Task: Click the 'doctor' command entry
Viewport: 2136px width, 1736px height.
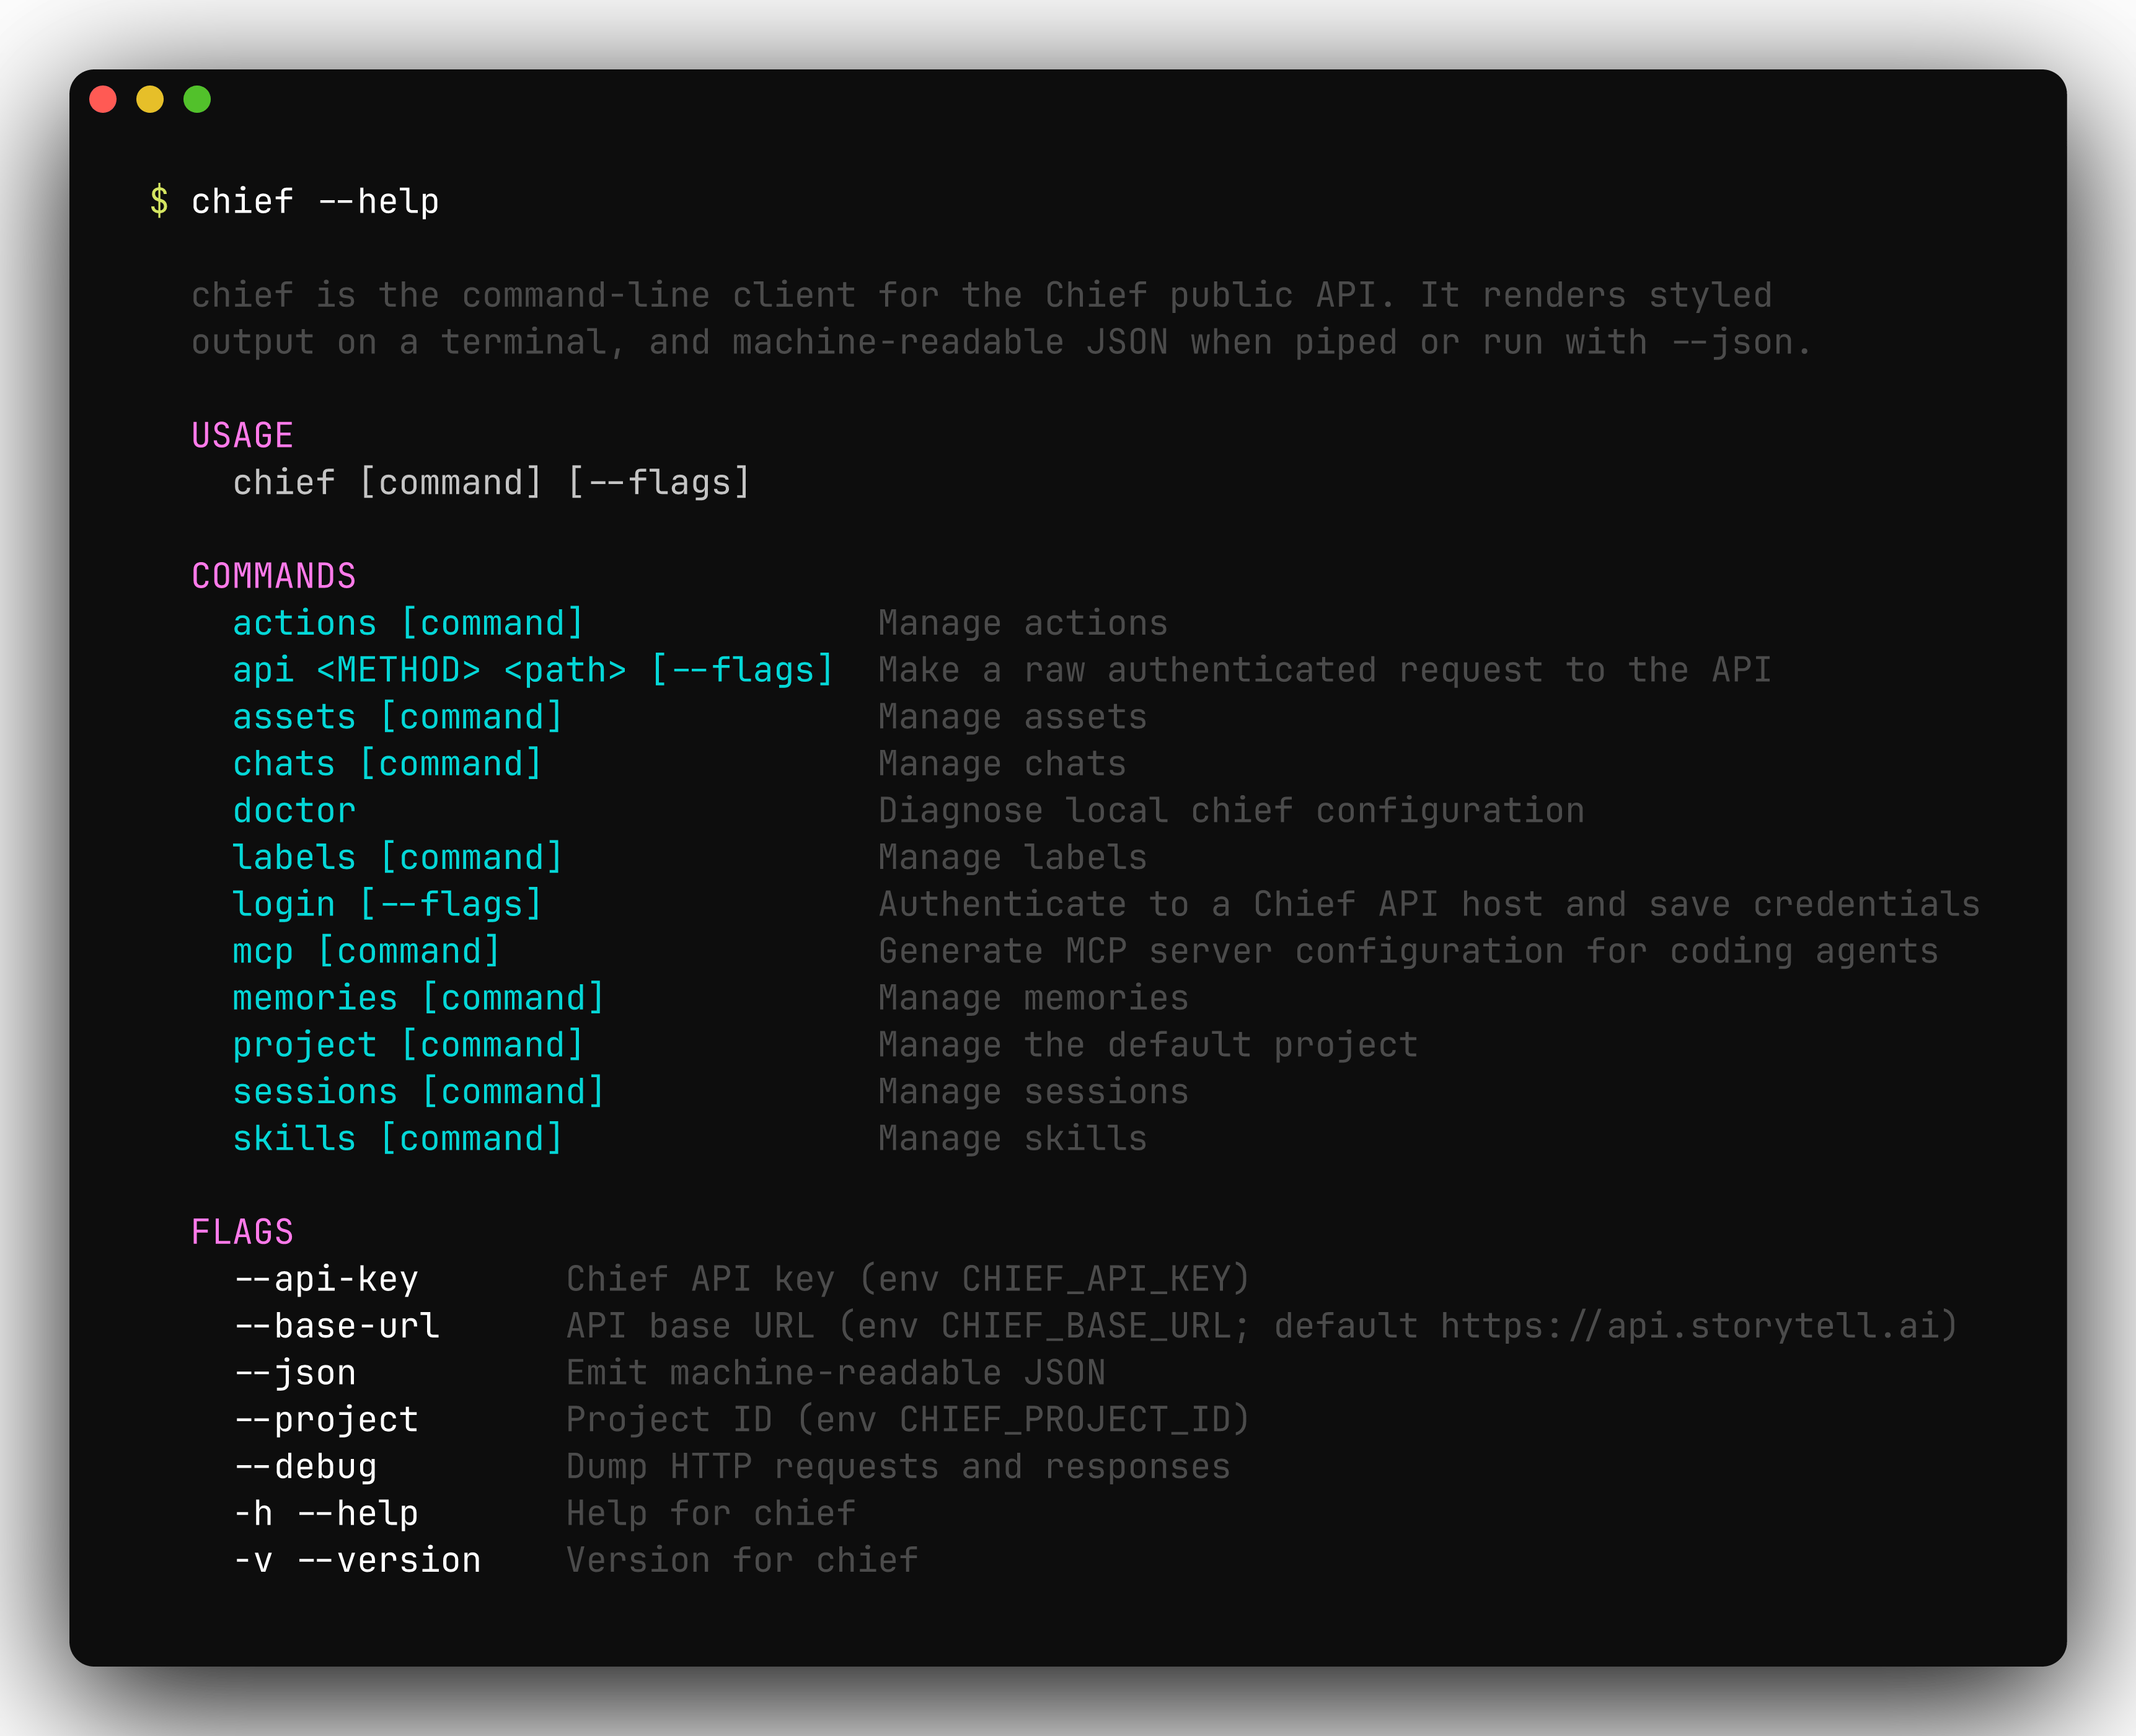Action: [x=294, y=810]
